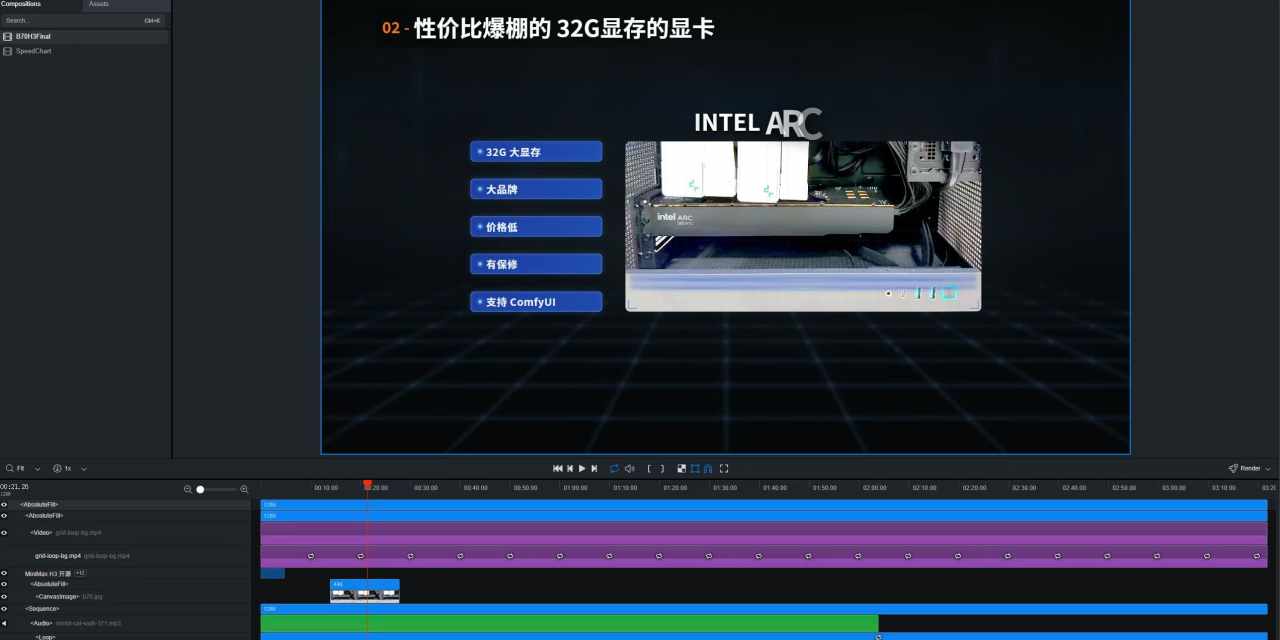This screenshot has height=640, width=1280.
Task: Hide the CanvasImage layer
Action: (4, 596)
